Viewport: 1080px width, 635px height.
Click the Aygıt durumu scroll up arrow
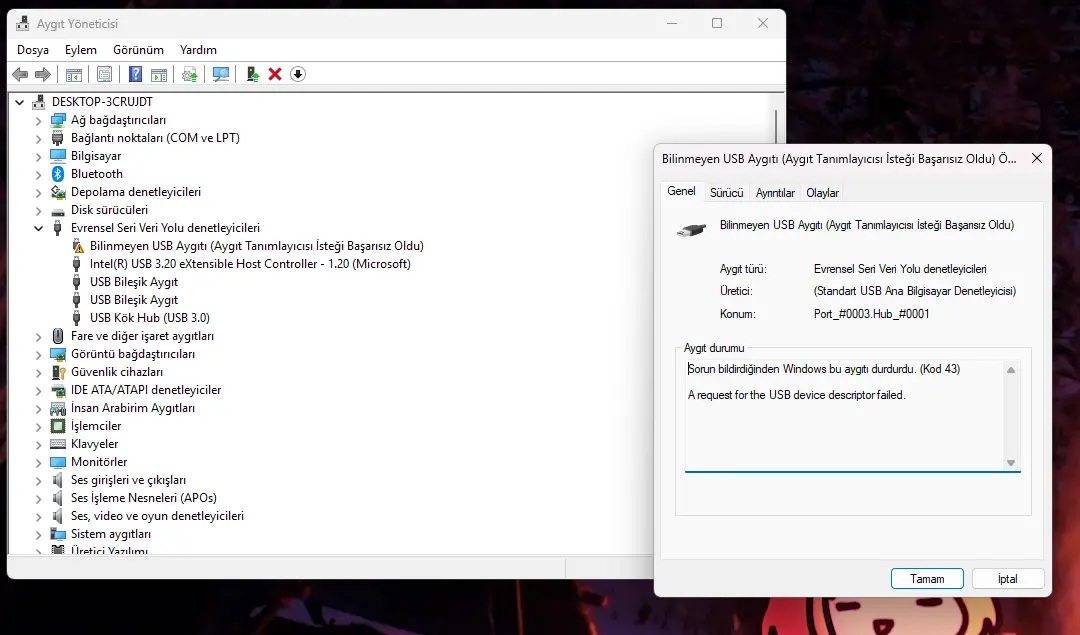click(1010, 370)
